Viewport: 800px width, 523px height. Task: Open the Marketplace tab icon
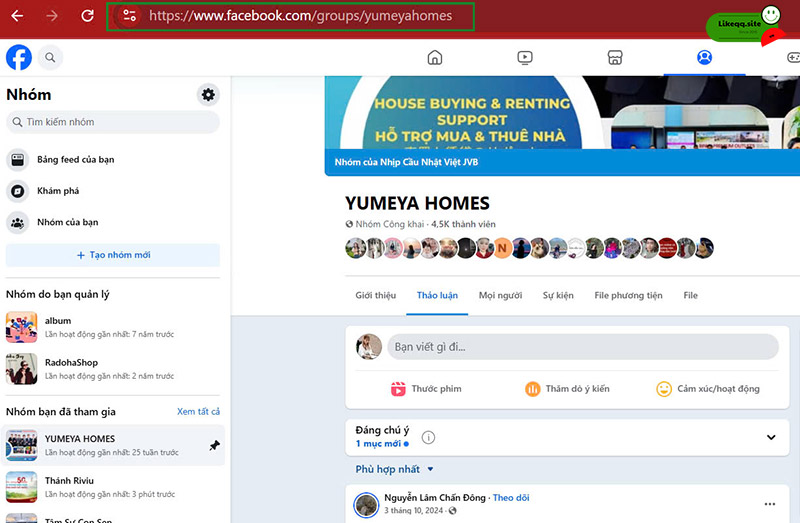[x=615, y=57]
